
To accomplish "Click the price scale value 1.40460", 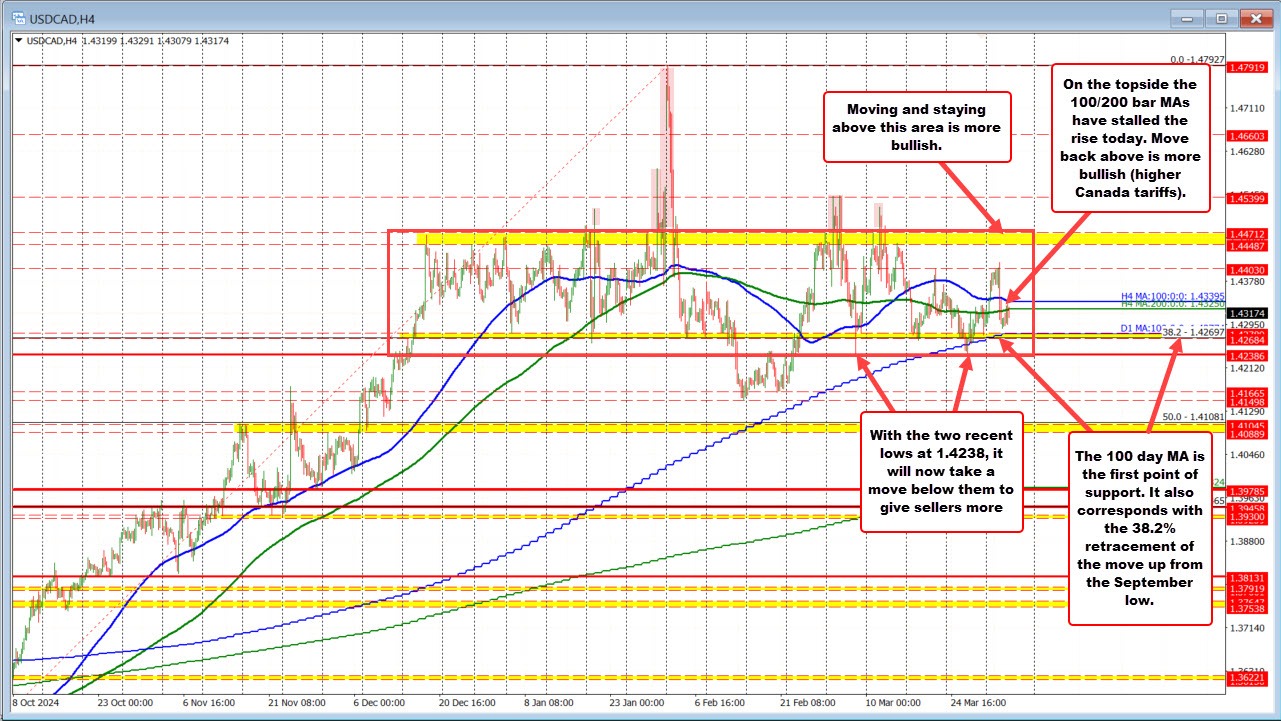I will tap(1246, 454).
